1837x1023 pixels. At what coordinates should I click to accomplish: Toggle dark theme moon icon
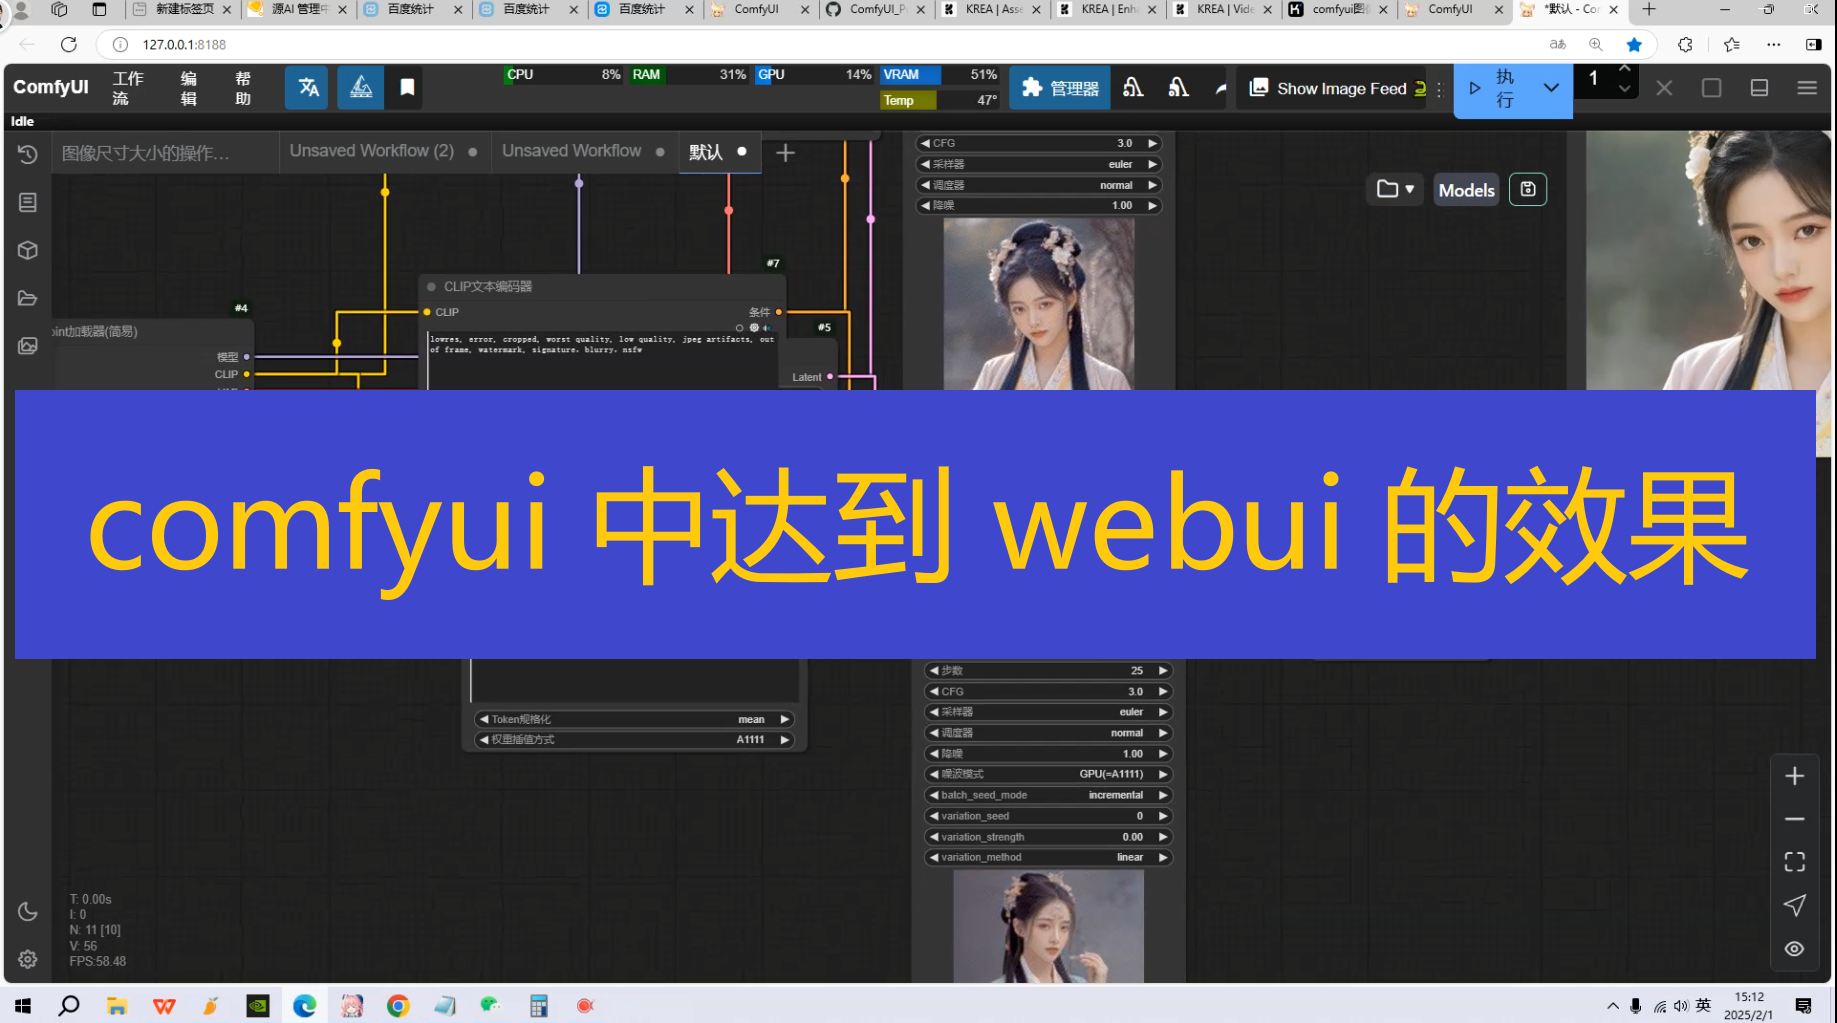click(x=28, y=912)
